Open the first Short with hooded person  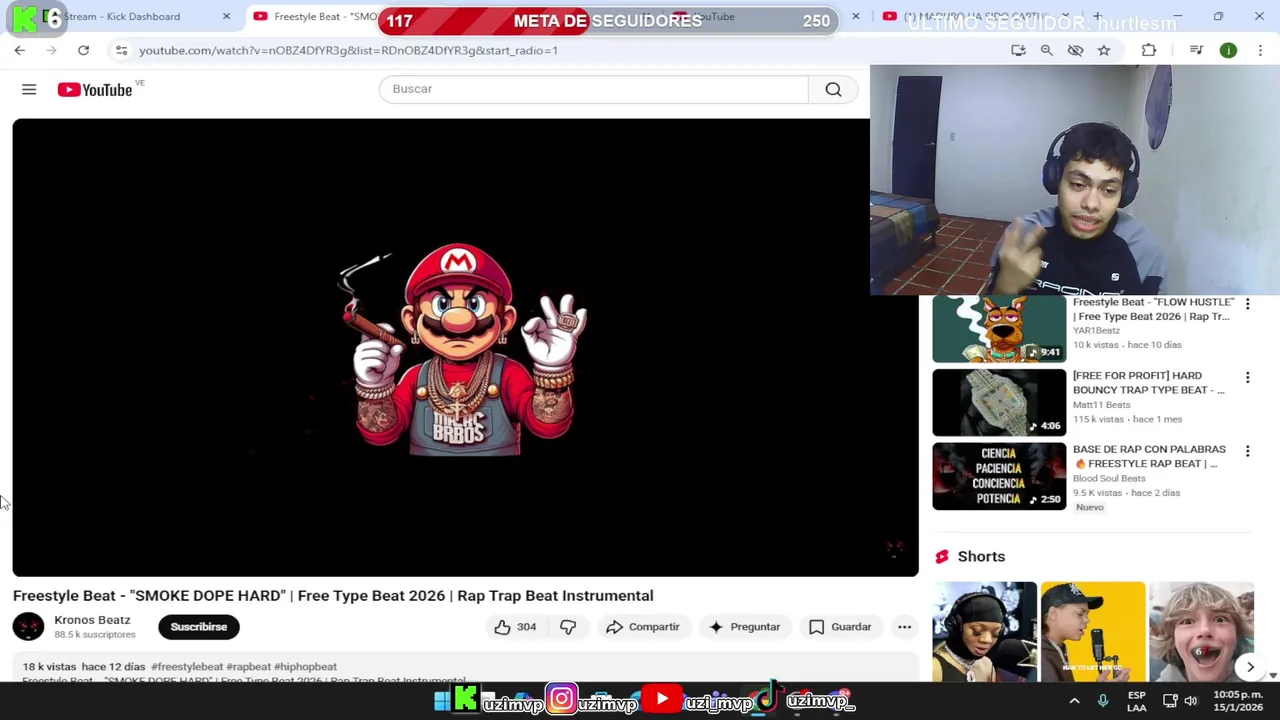point(985,631)
